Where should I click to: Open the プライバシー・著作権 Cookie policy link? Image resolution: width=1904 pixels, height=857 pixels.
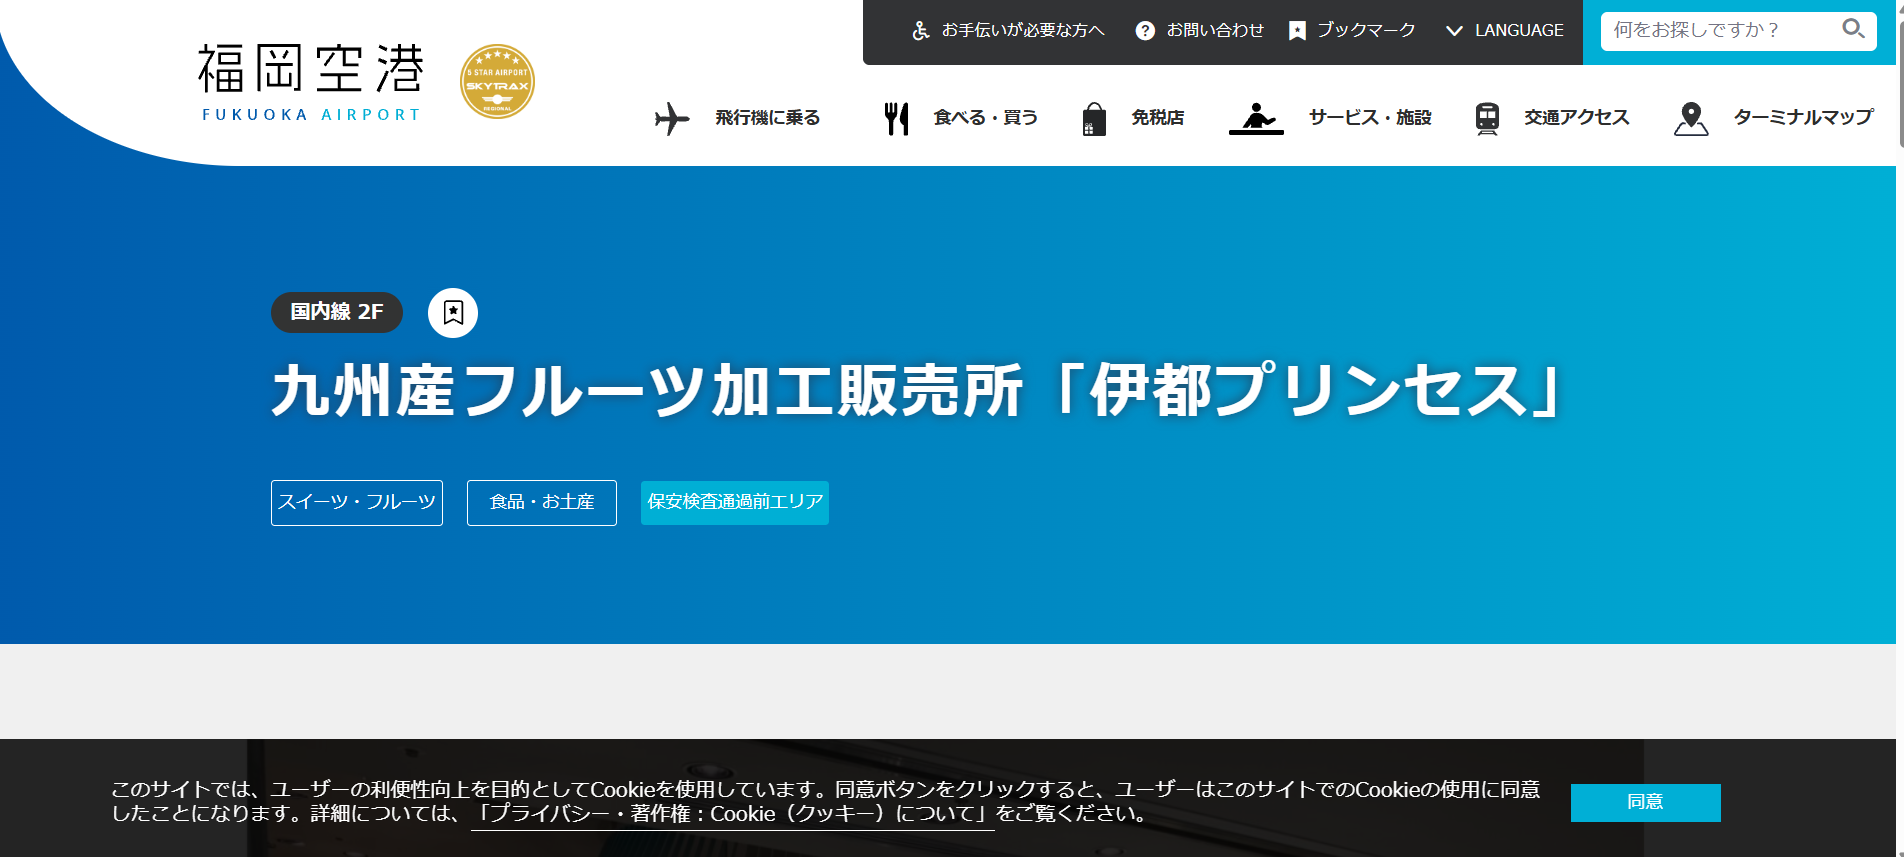(733, 814)
